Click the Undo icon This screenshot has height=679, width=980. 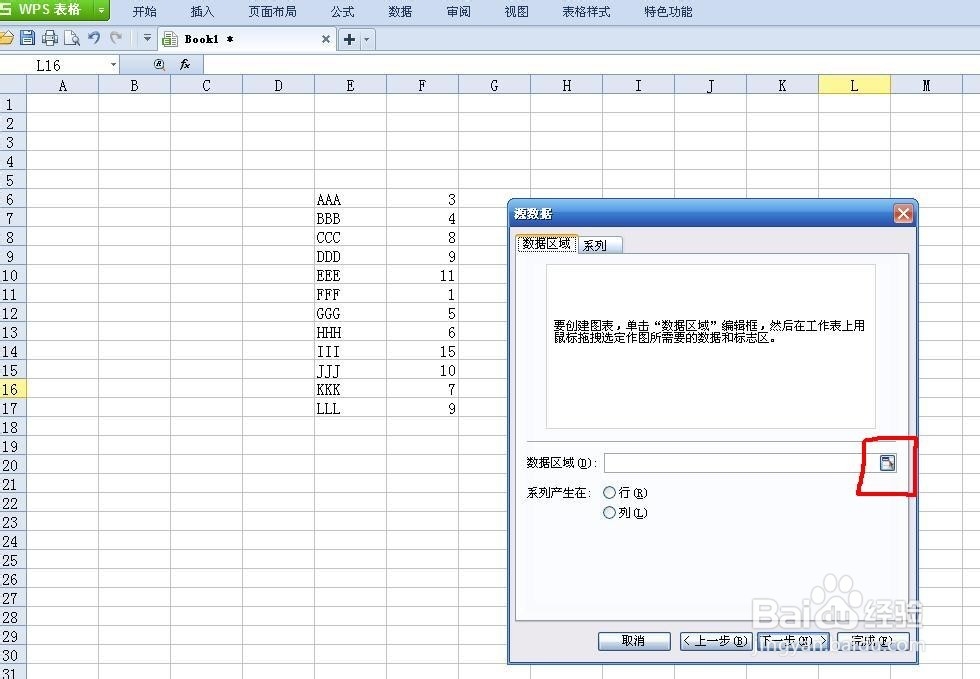(x=94, y=36)
